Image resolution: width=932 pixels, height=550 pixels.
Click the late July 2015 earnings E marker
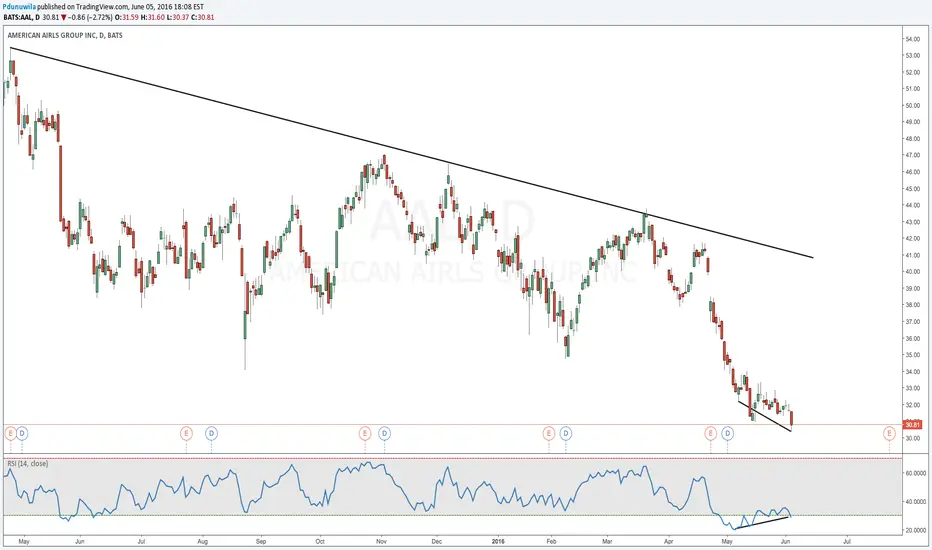tap(186, 433)
